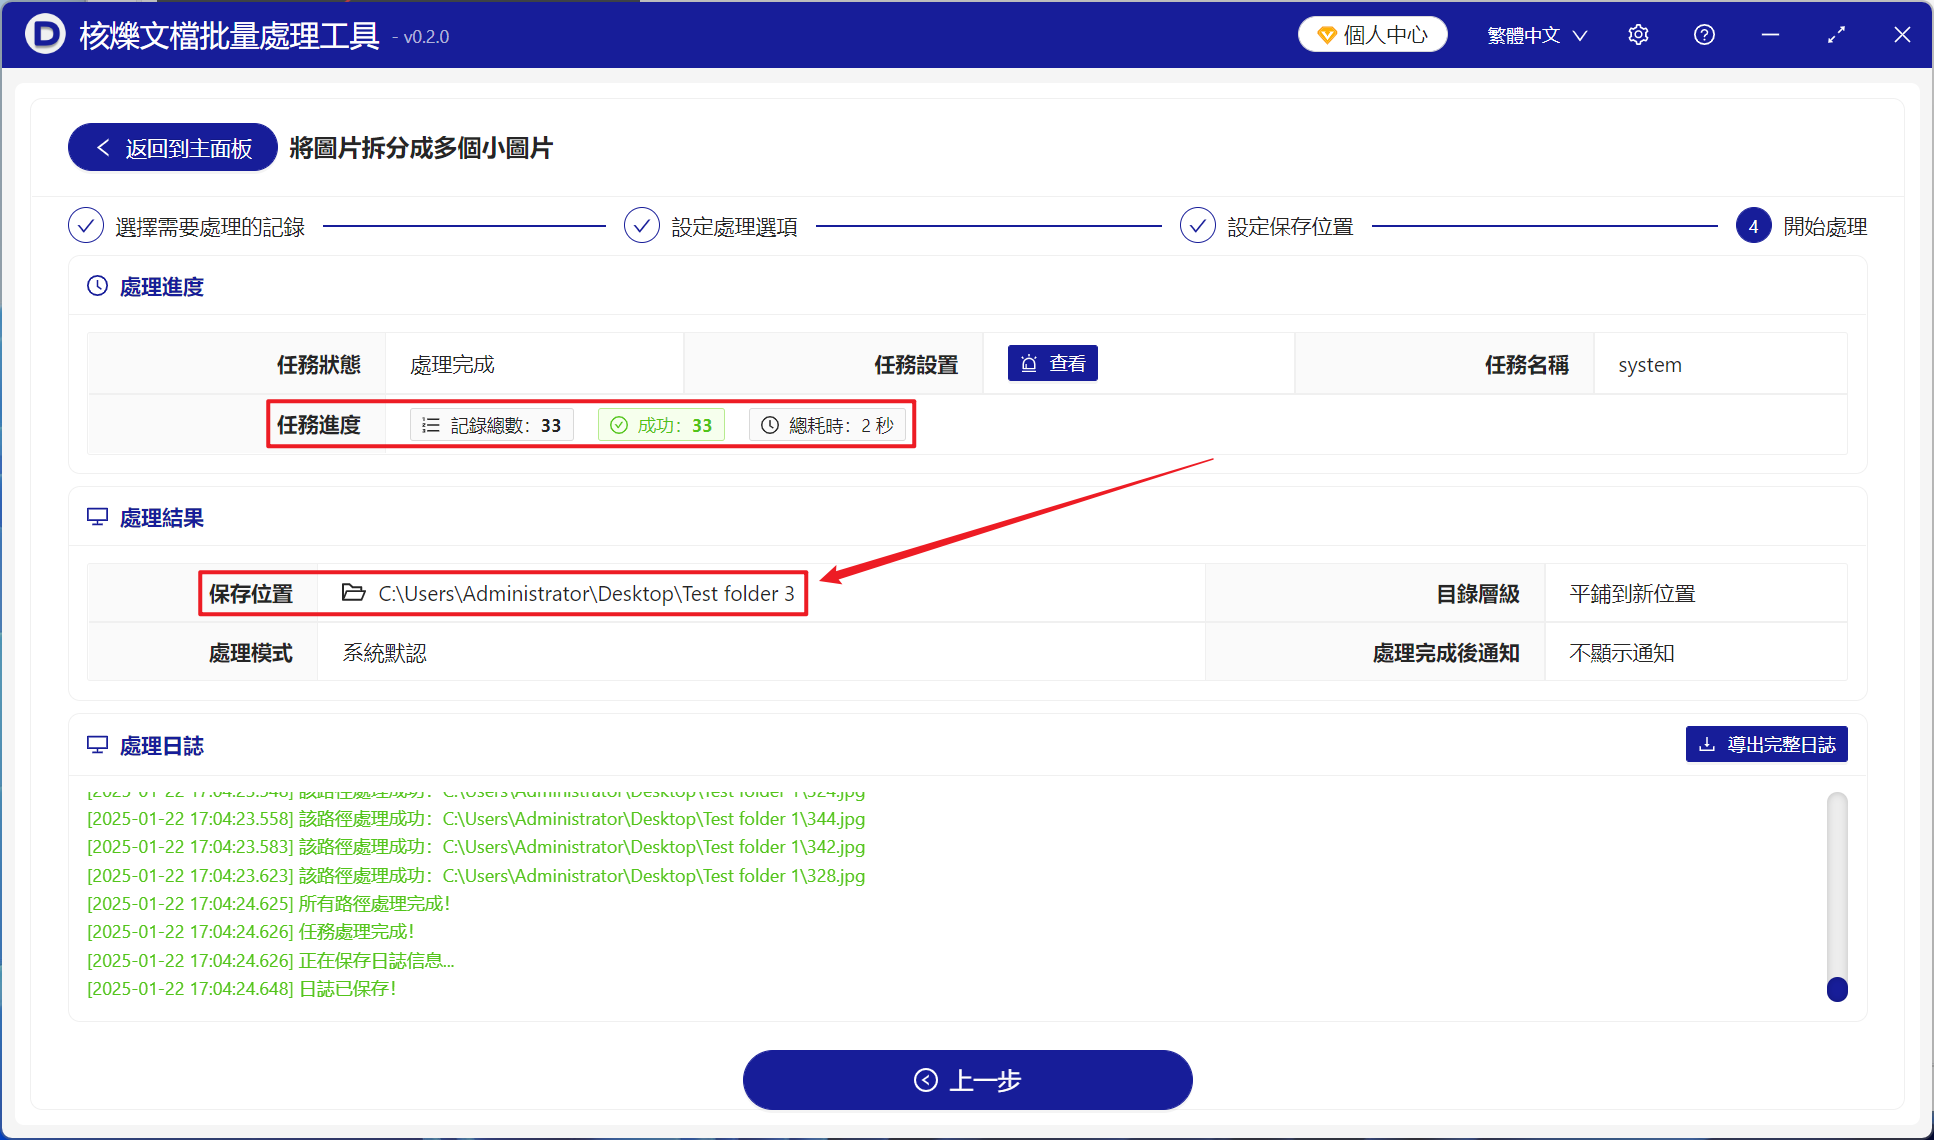Click log line 正在保存日誌信息...

point(271,961)
